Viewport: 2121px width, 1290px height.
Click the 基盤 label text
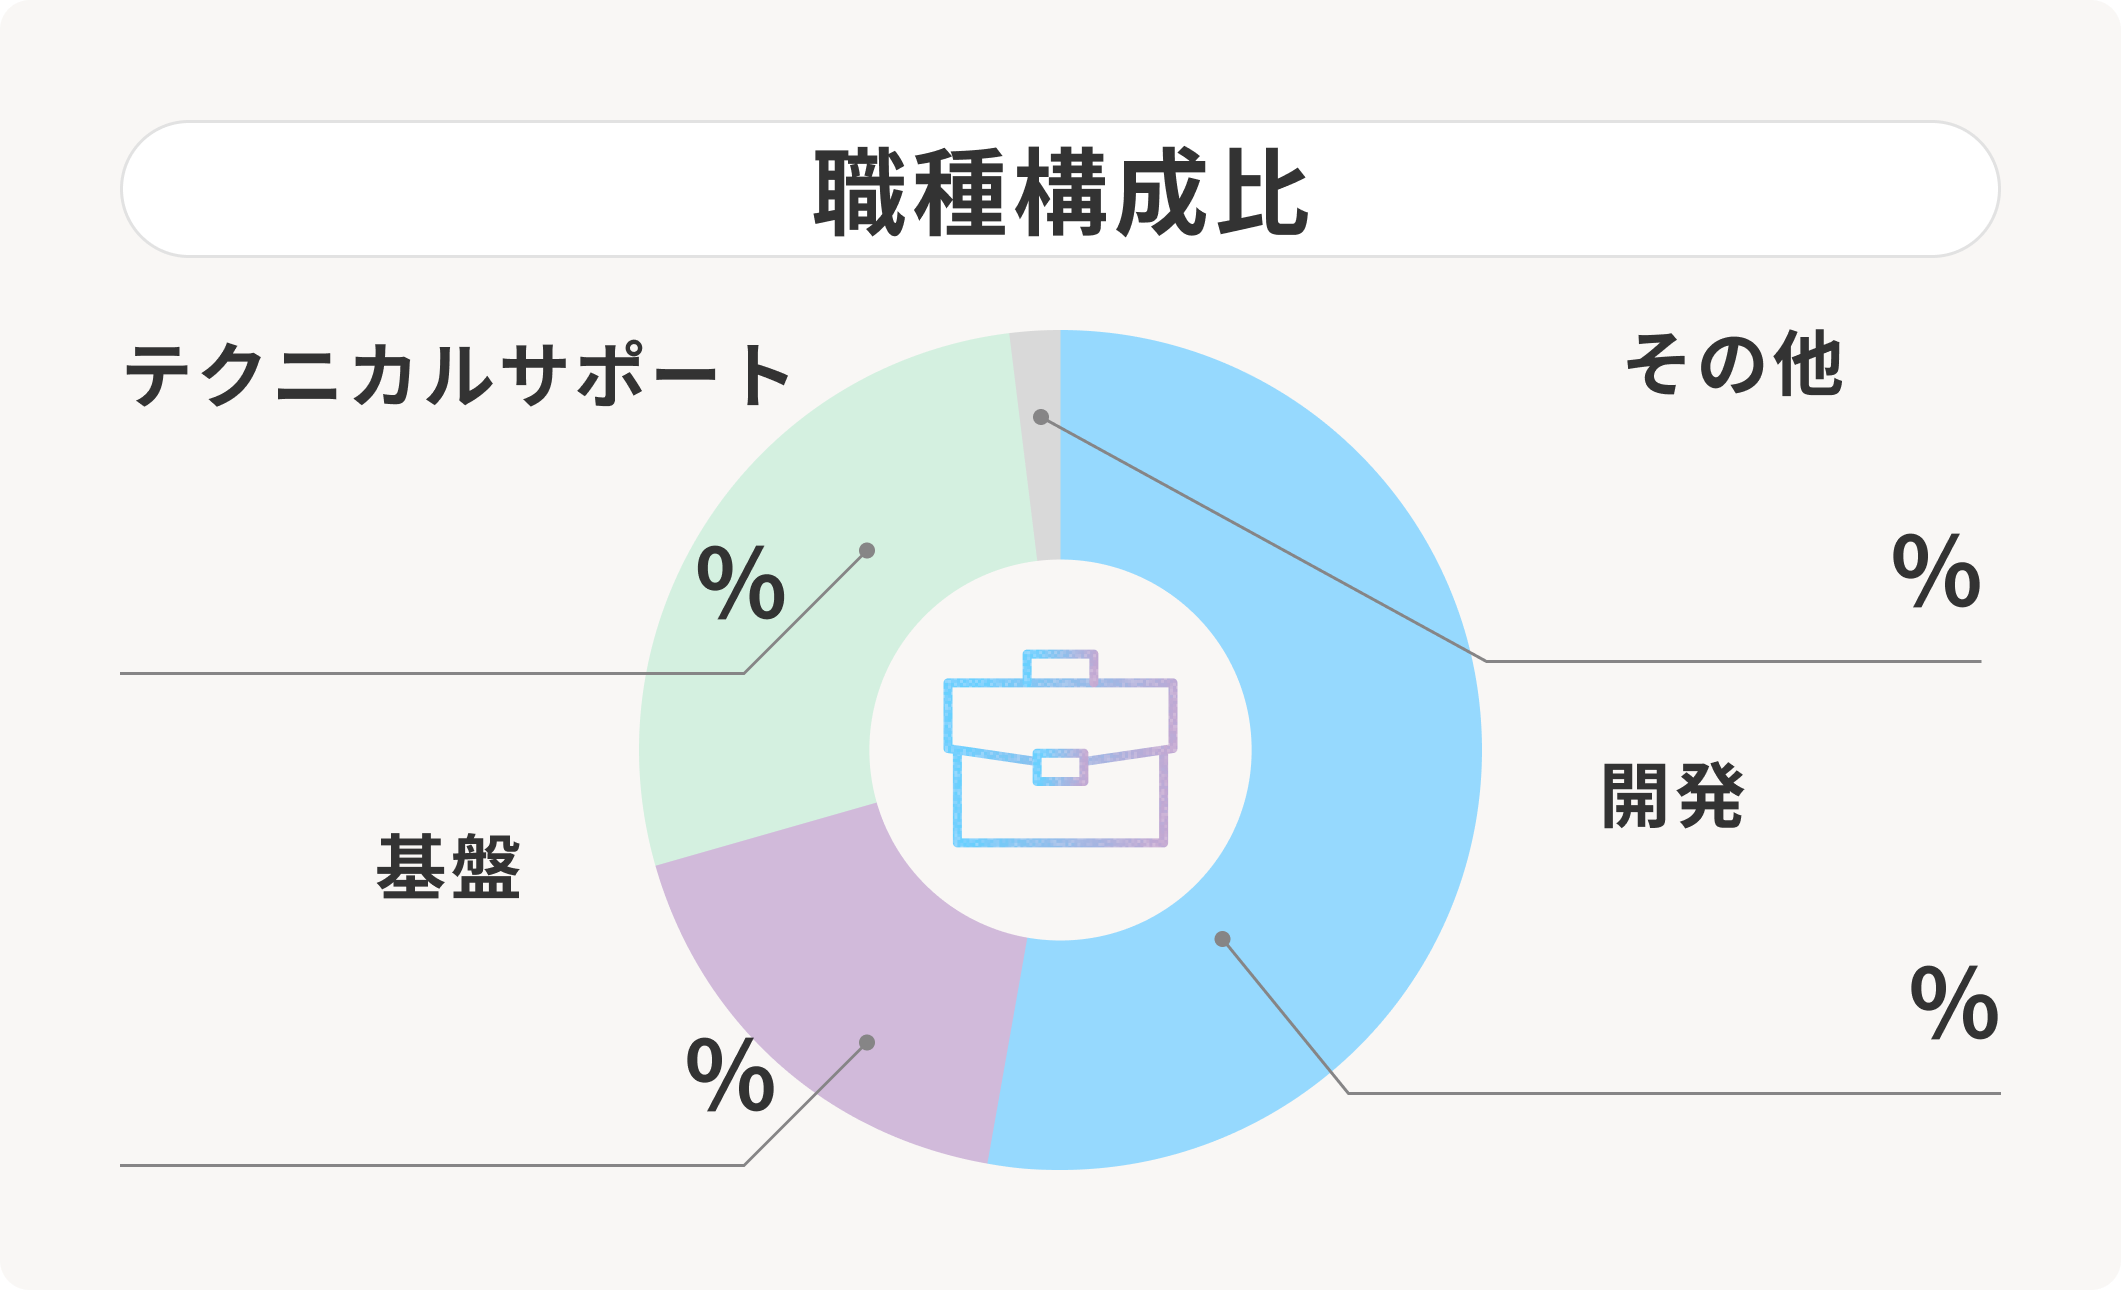pos(448,867)
